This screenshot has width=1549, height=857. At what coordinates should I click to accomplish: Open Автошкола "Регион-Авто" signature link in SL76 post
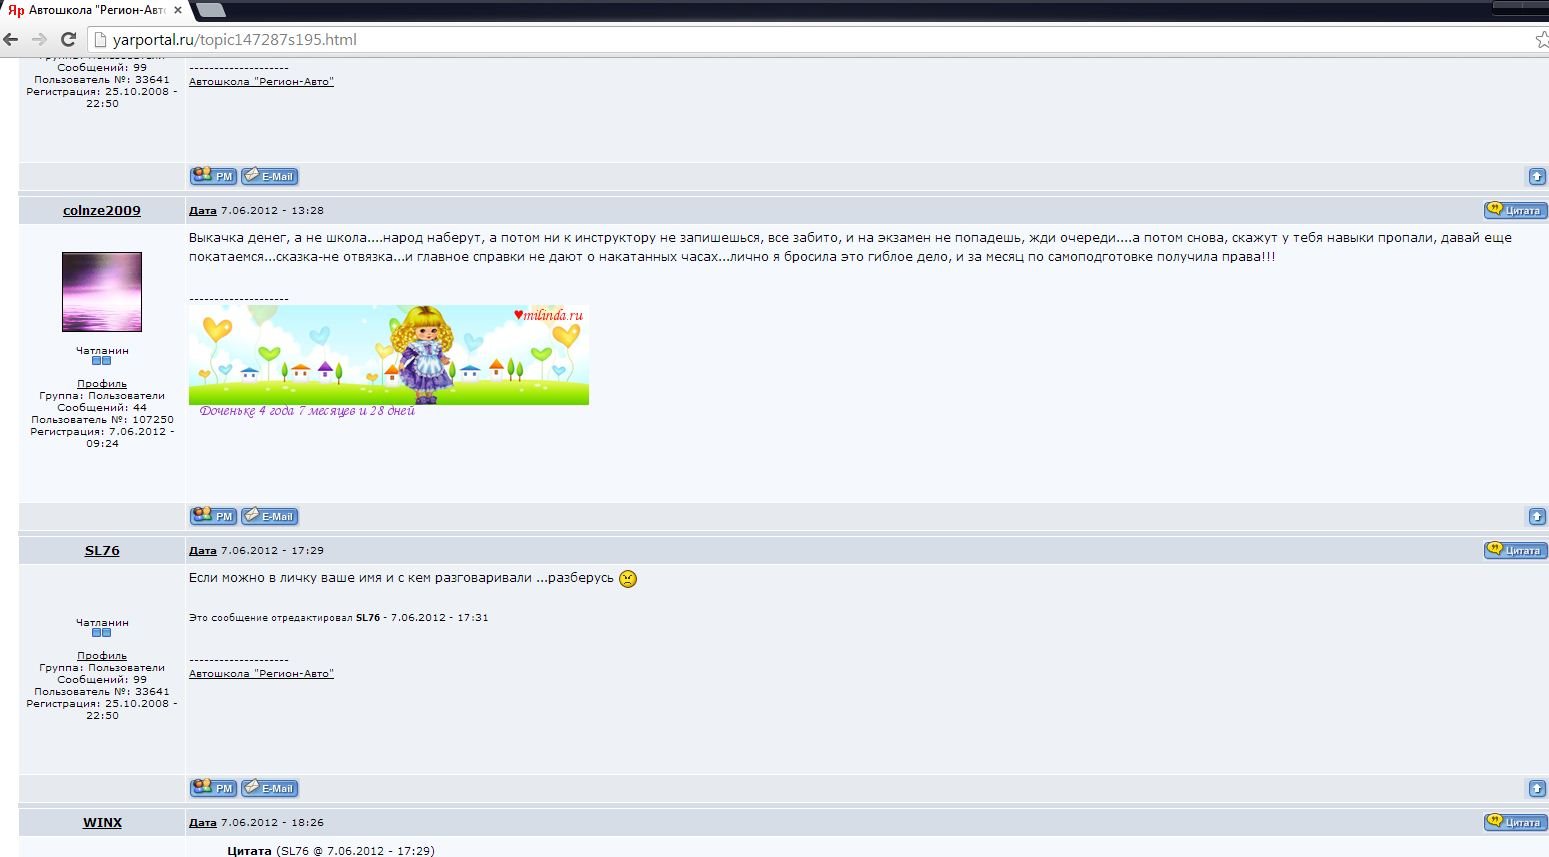point(261,674)
